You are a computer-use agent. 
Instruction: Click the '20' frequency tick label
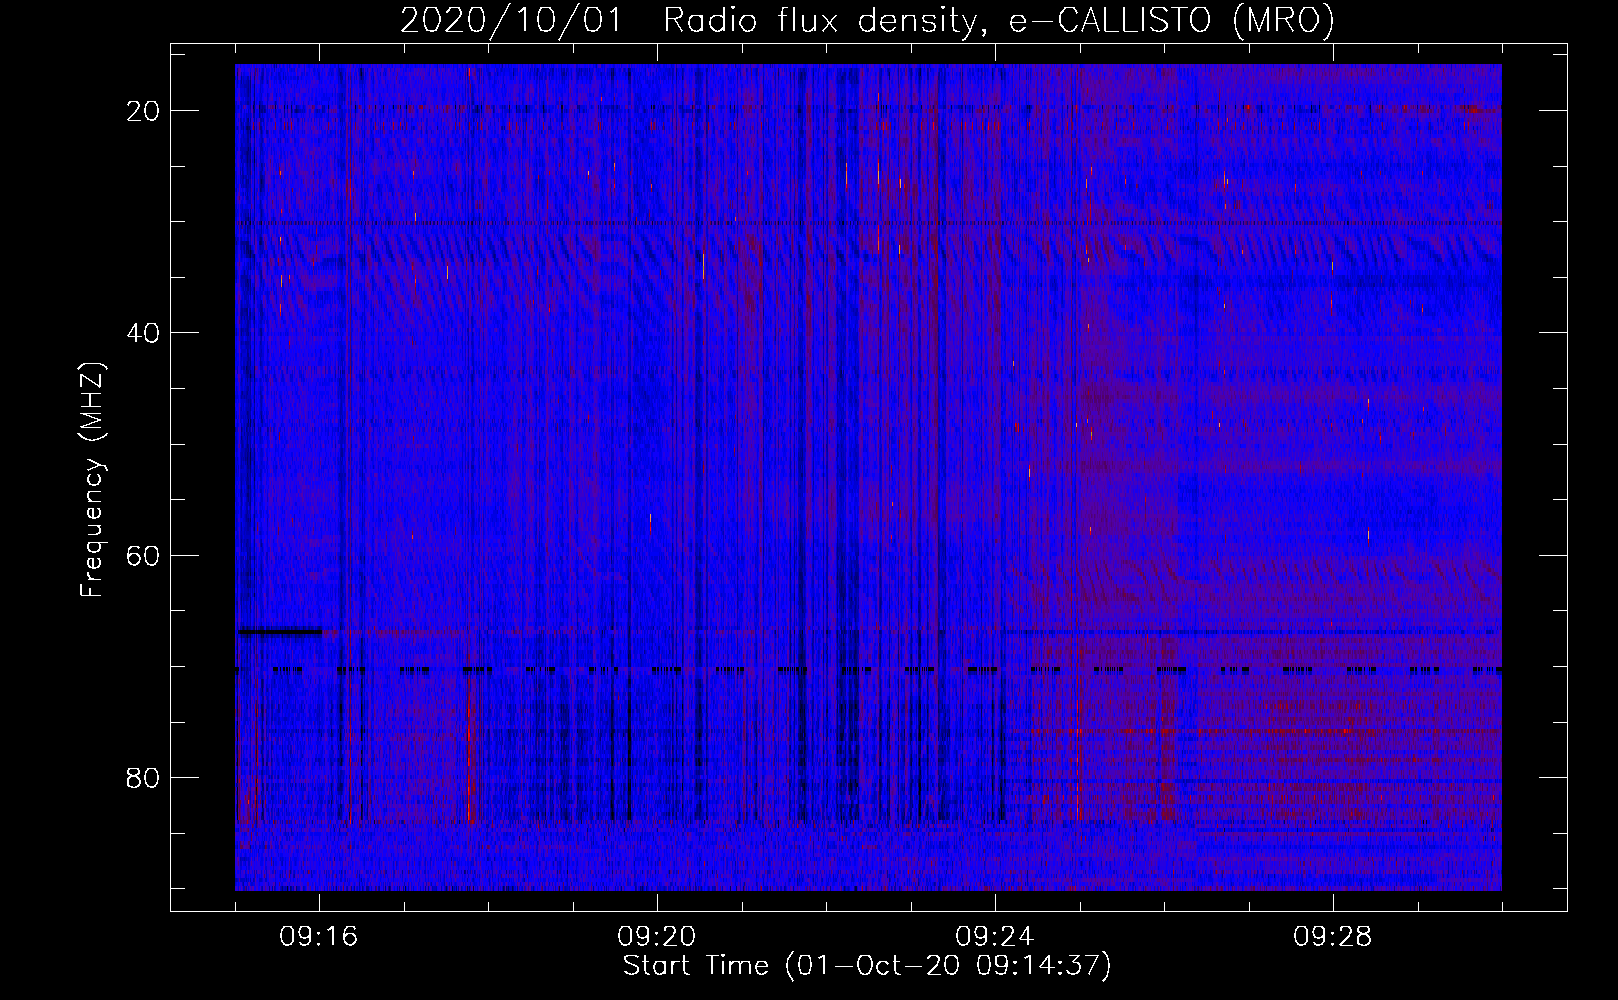click(143, 111)
